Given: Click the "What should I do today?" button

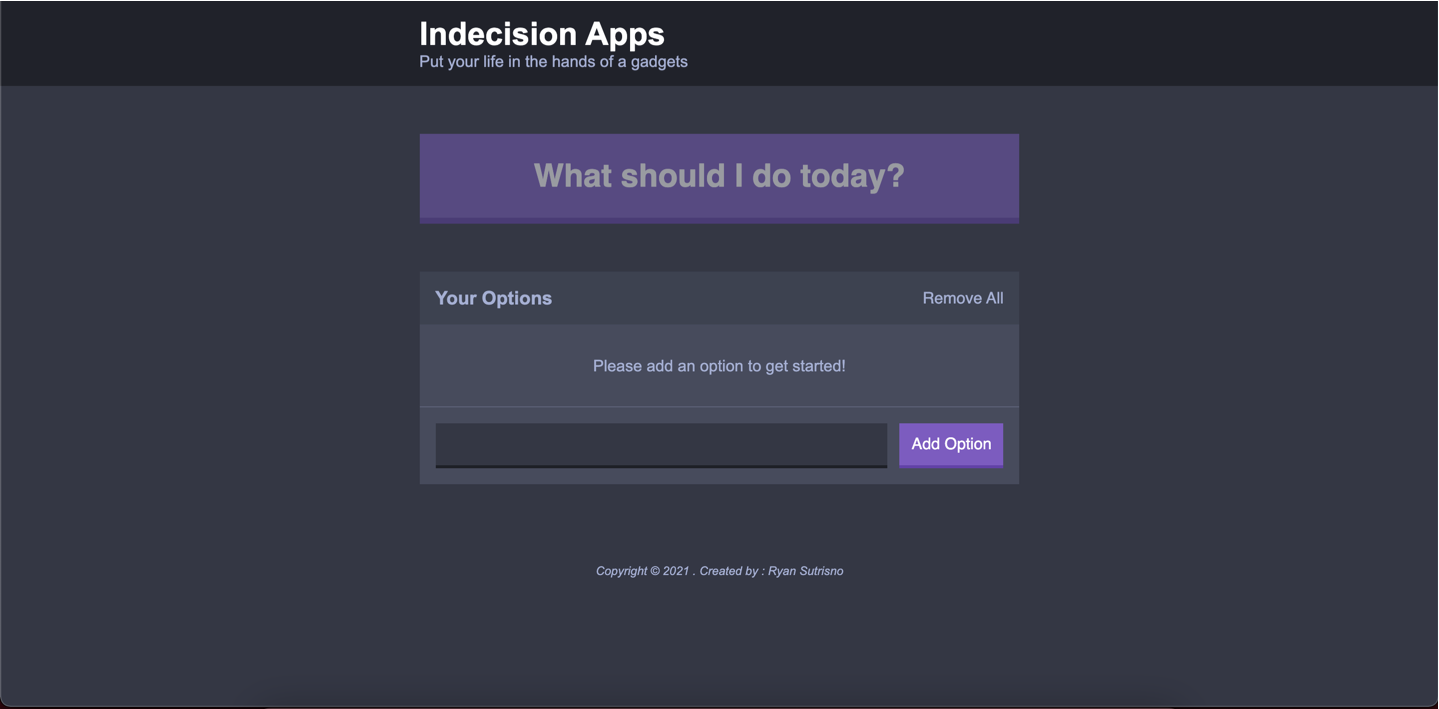Looking at the screenshot, I should click(x=719, y=177).
